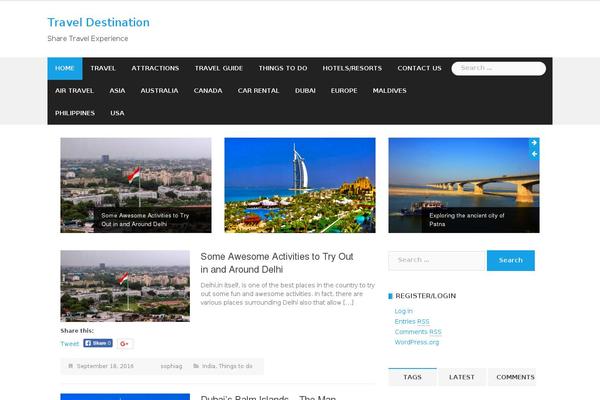This screenshot has width=600, height=400.
Task: Click the Tweet share link
Action: click(x=70, y=344)
